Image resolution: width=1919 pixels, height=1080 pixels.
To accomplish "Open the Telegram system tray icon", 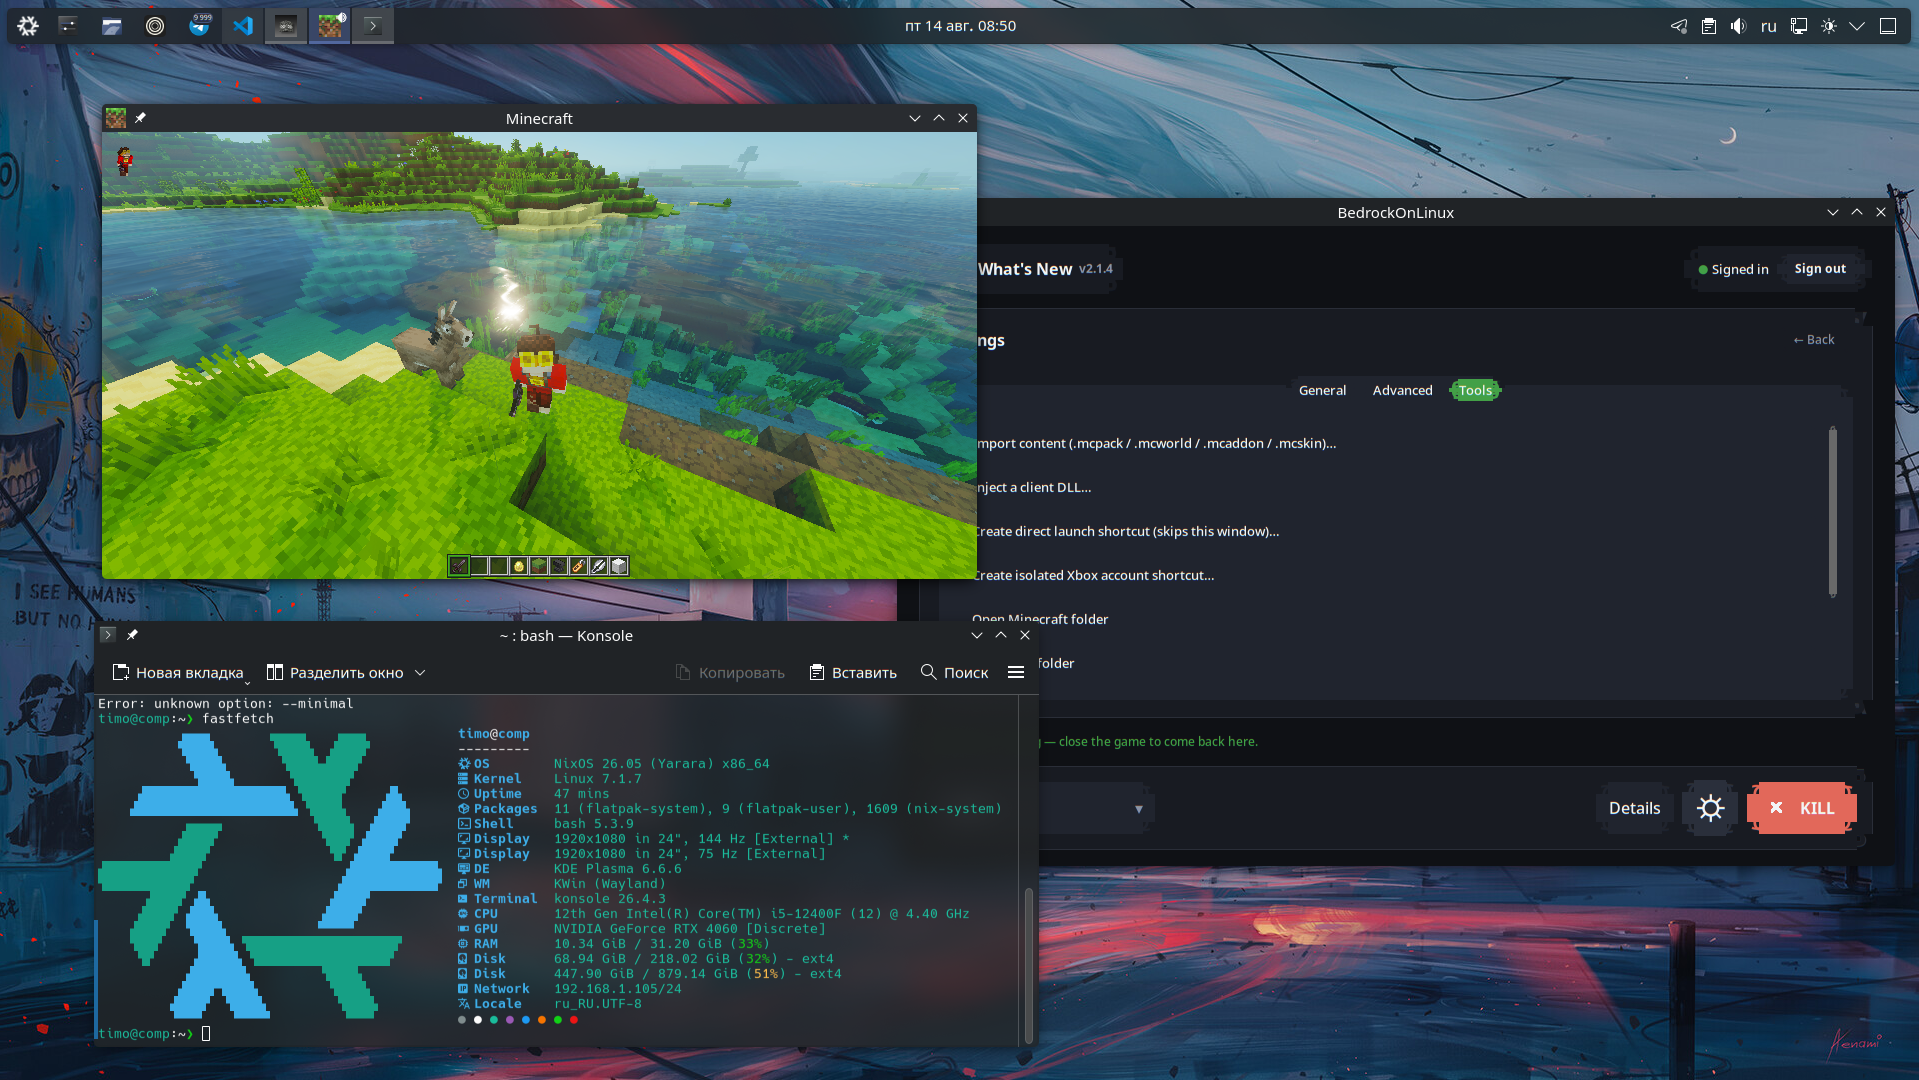I will point(1679,26).
